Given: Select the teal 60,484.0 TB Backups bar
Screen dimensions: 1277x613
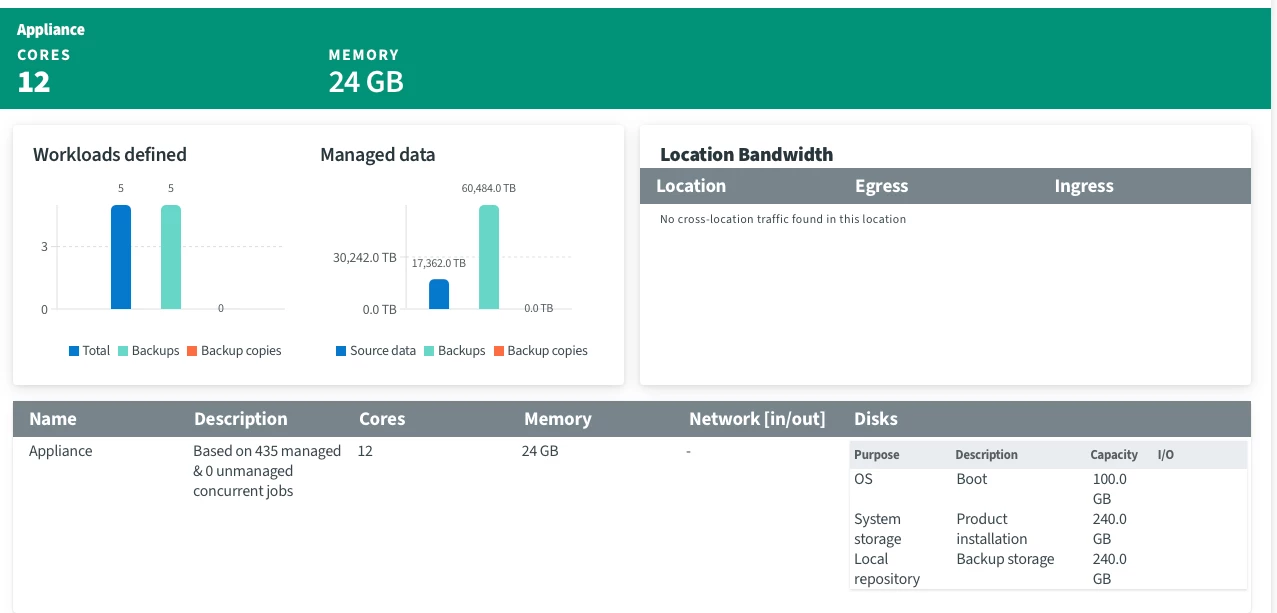Looking at the screenshot, I should [489, 257].
